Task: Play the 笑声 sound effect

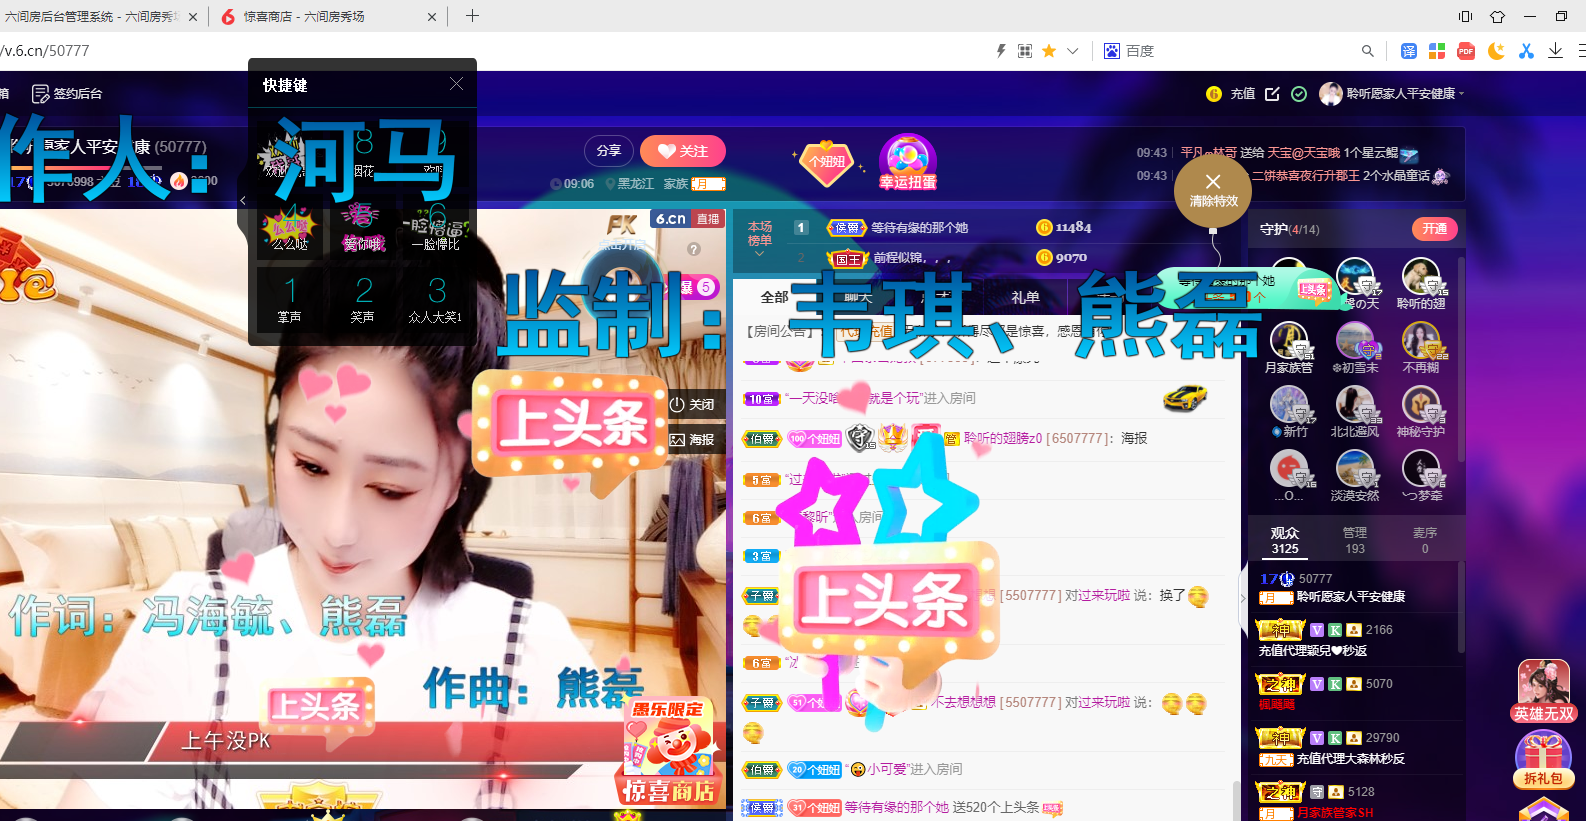Action: pyautogui.click(x=363, y=300)
